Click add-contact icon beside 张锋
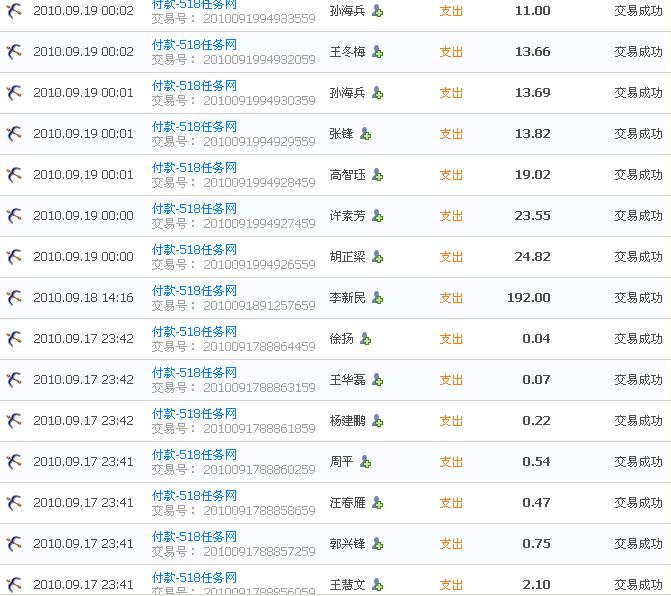671x596 pixels. pos(365,134)
